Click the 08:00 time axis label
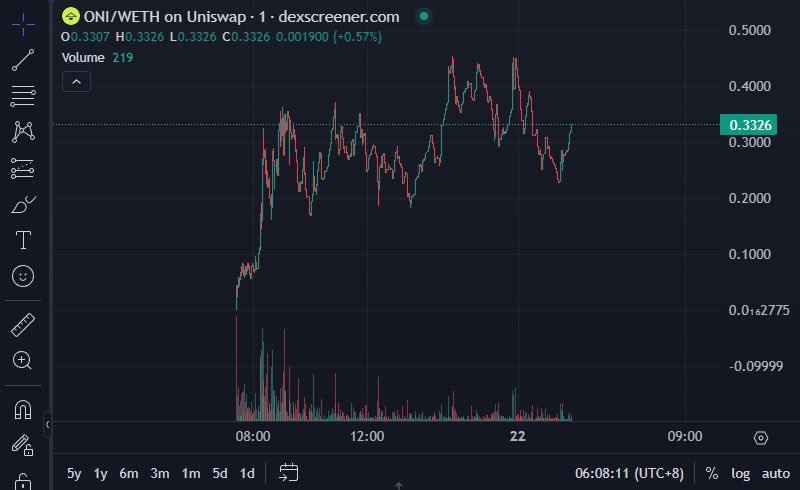Image resolution: width=800 pixels, height=490 pixels. point(253,436)
